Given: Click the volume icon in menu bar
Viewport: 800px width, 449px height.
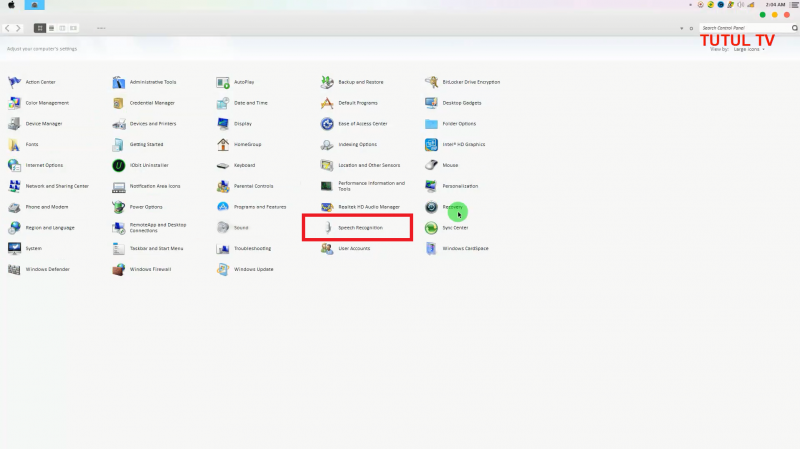Looking at the screenshot, I should (740, 5).
